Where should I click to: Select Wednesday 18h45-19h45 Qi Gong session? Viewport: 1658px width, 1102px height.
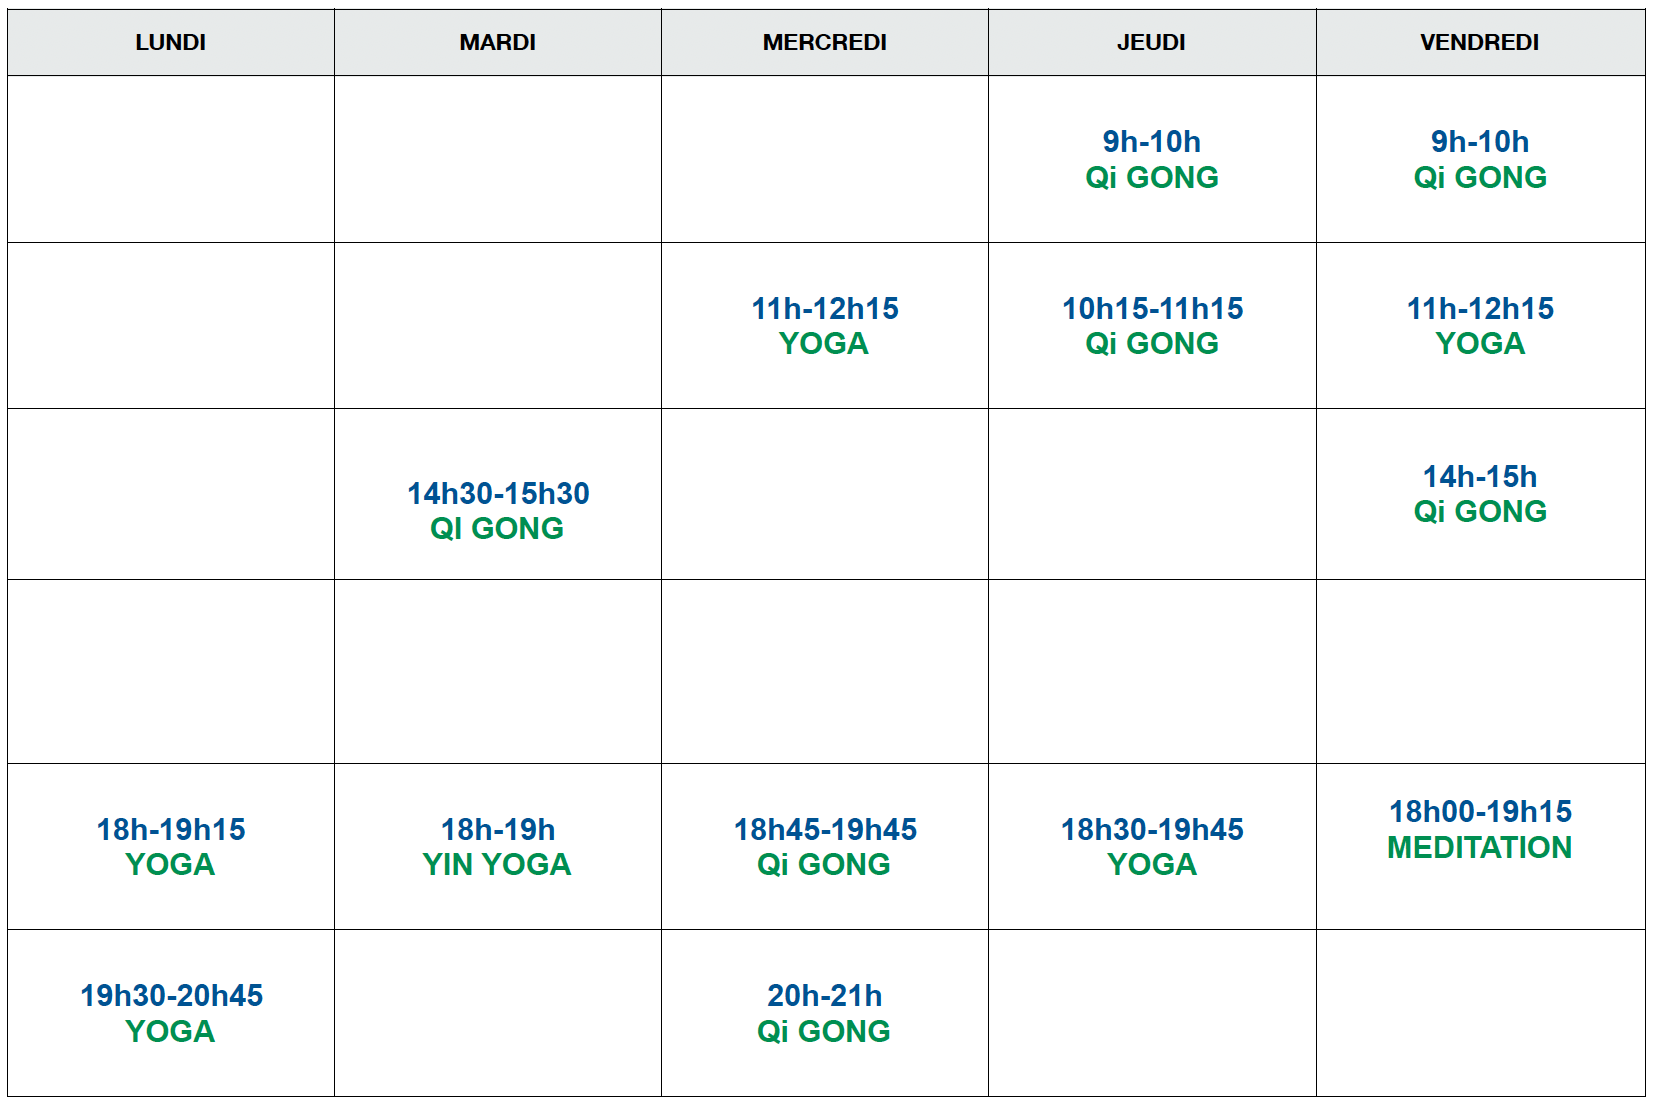(x=825, y=847)
